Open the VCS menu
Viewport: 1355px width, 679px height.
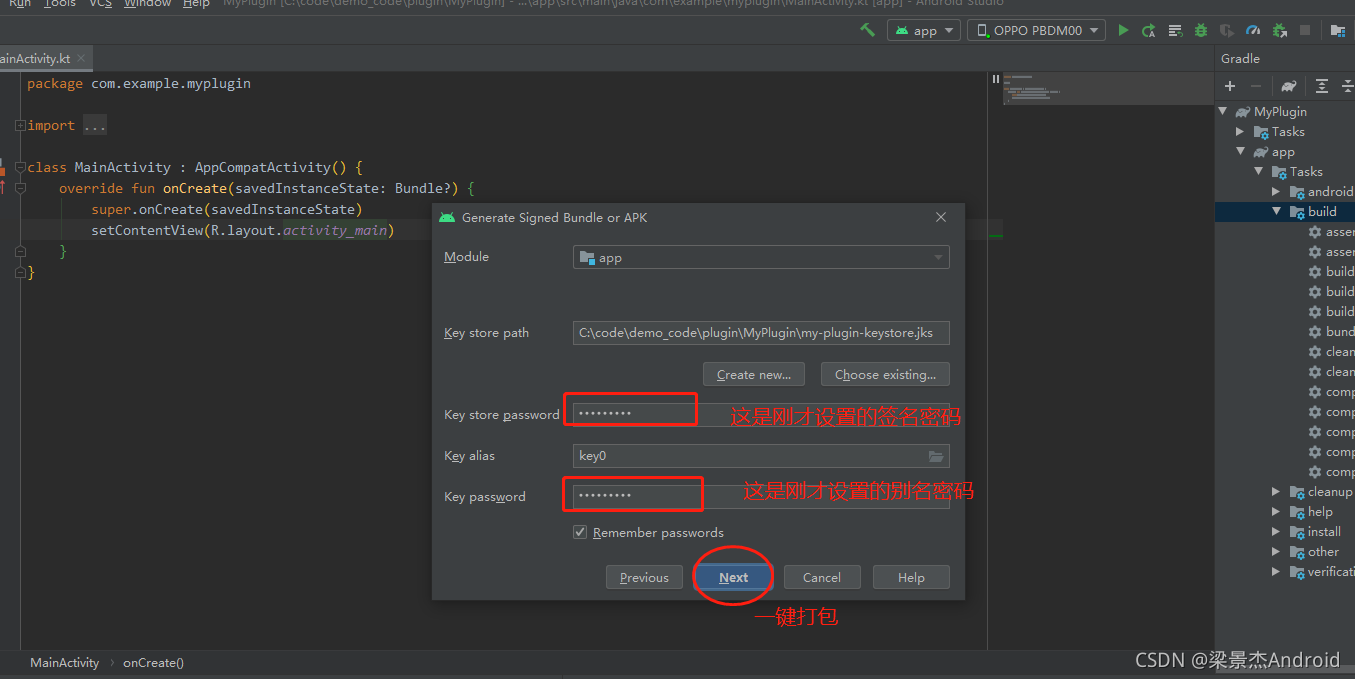pos(100,4)
